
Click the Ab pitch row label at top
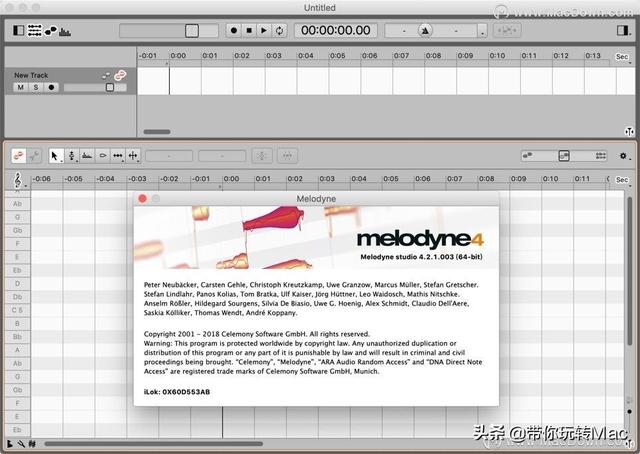[17, 204]
